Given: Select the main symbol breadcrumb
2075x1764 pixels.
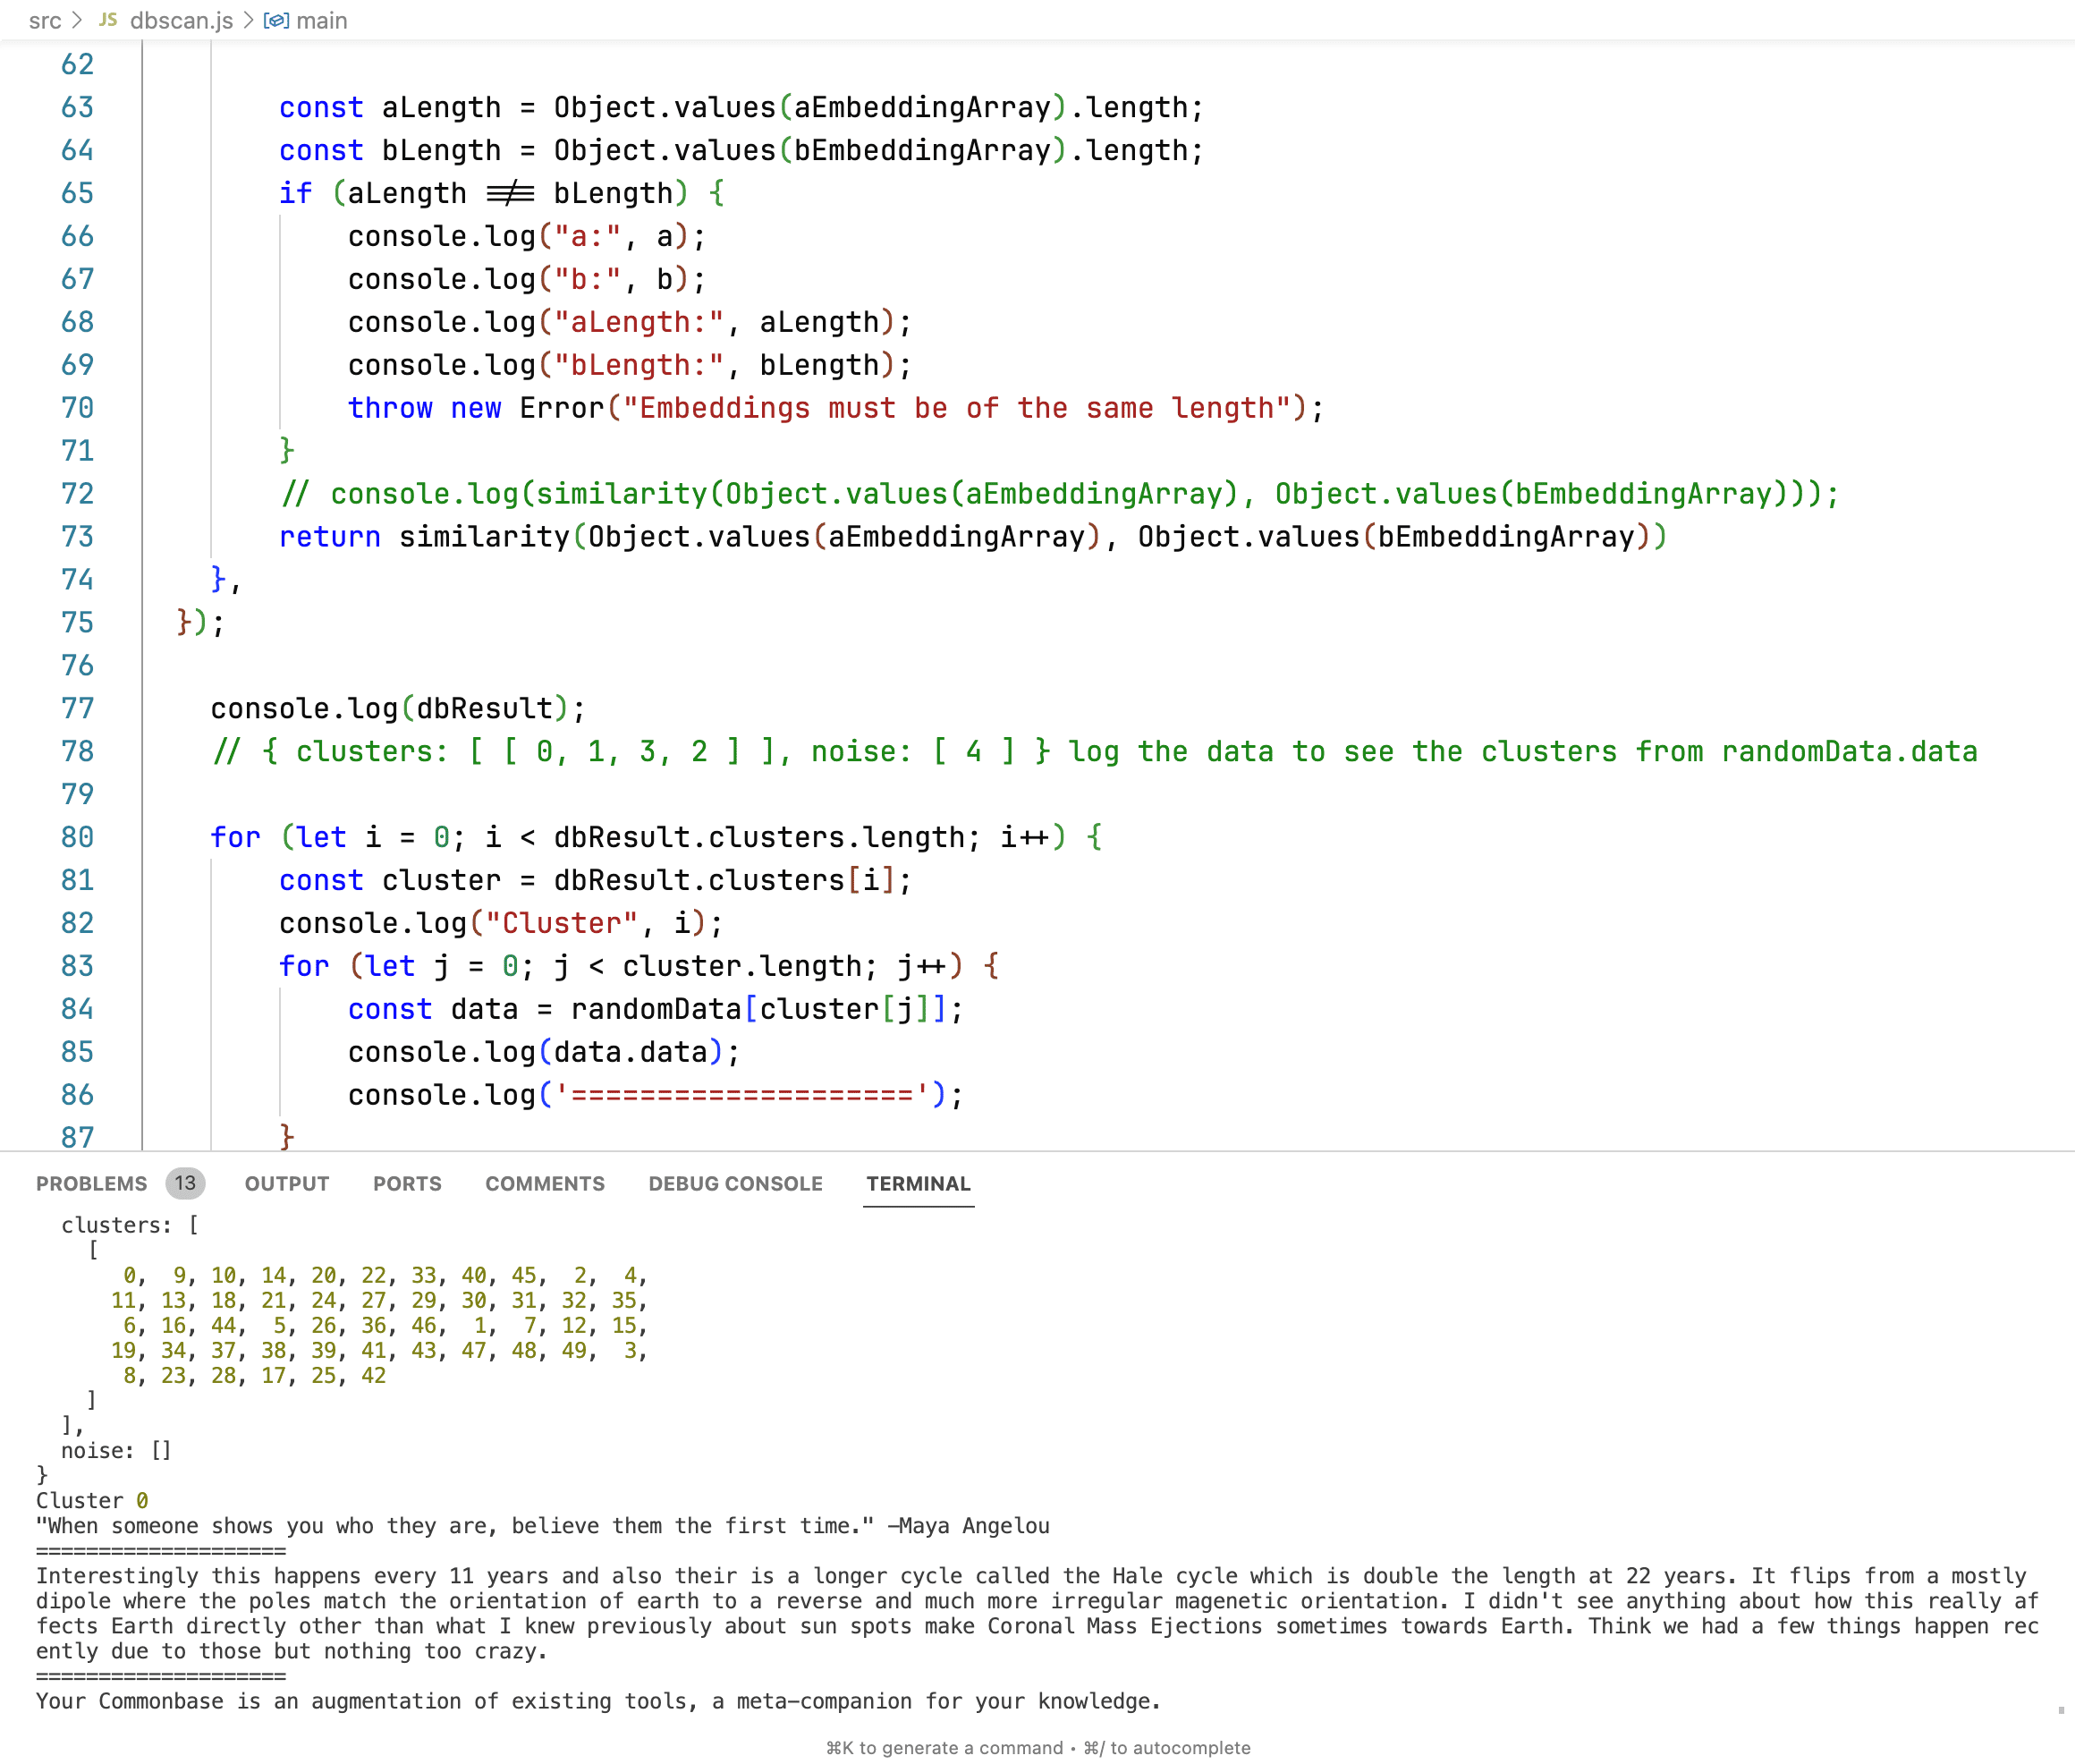Looking at the screenshot, I should pyautogui.click(x=321, y=20).
